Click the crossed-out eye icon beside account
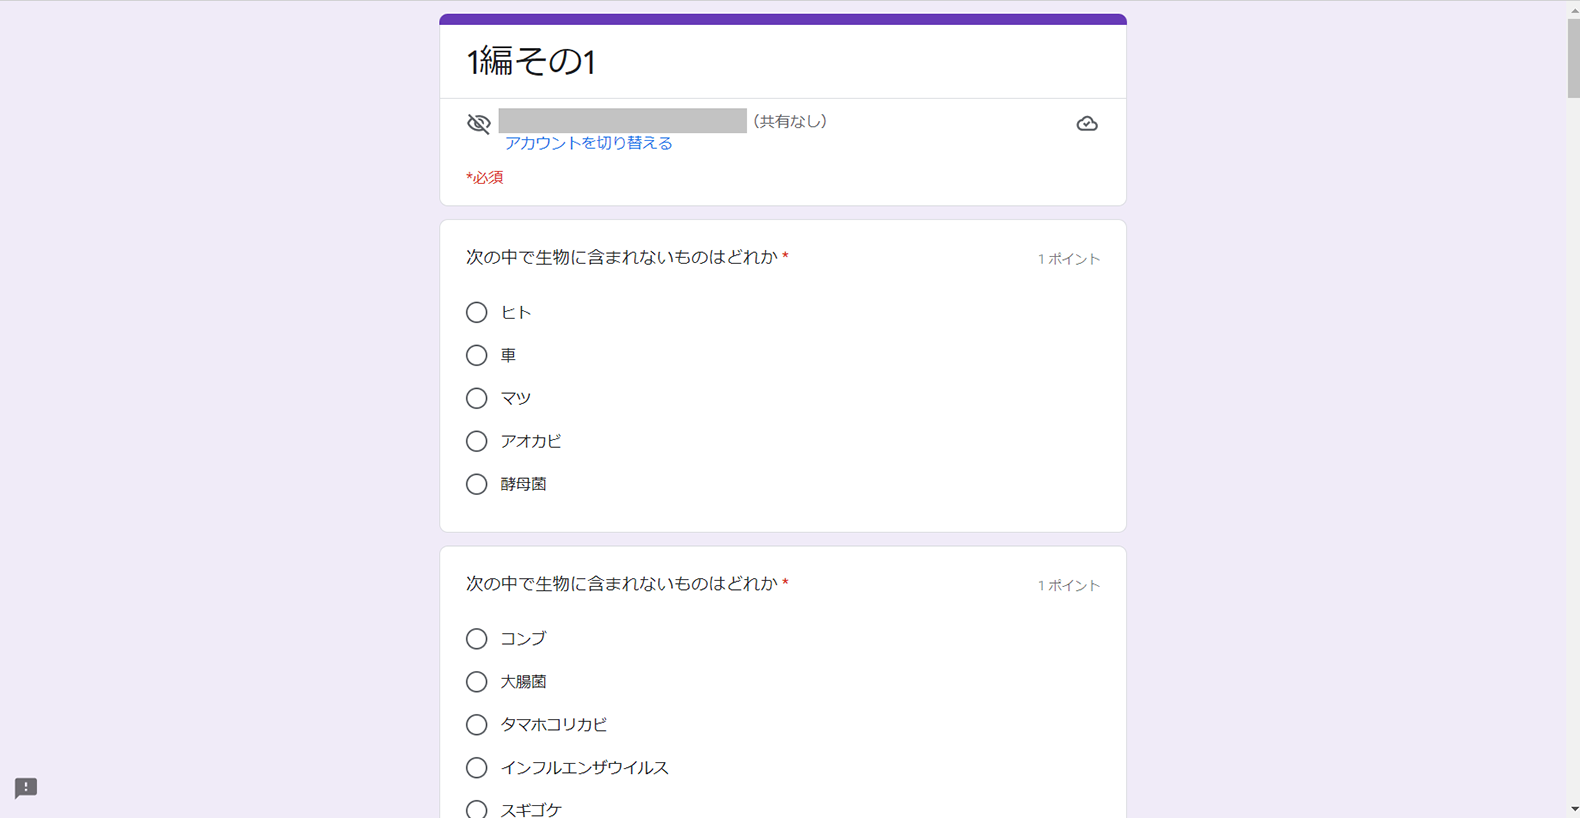 pos(479,123)
